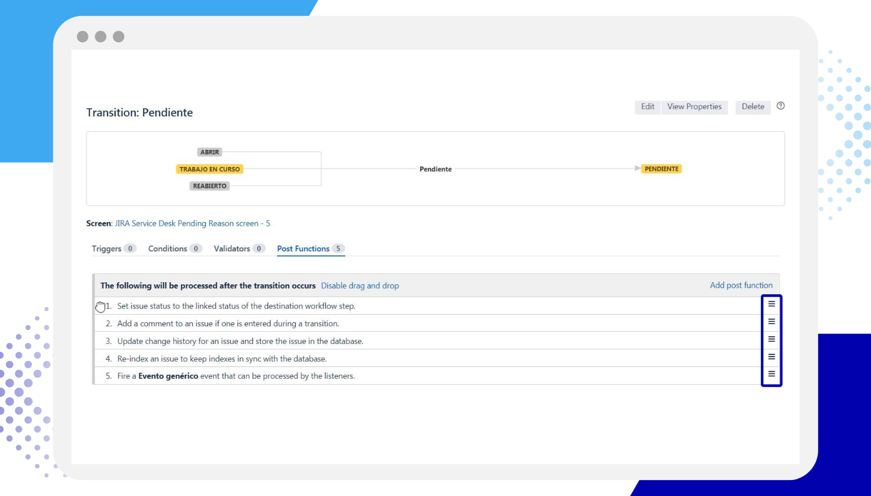Click the drag handle for Add a comment row
This screenshot has width=871, height=496.
pos(772,322)
